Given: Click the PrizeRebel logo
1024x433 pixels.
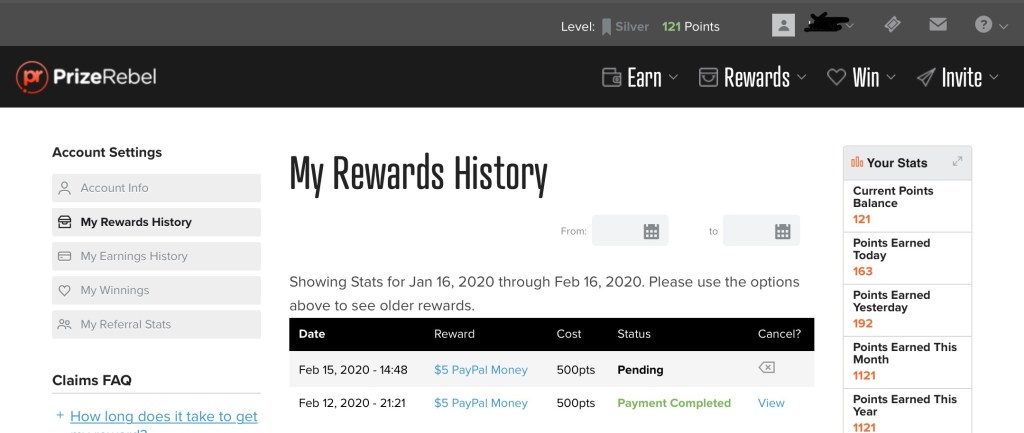Looking at the screenshot, I should (86, 77).
